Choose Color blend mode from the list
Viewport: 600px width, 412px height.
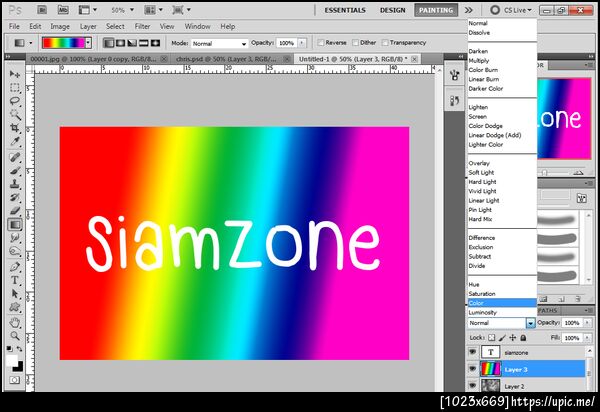(x=502, y=303)
